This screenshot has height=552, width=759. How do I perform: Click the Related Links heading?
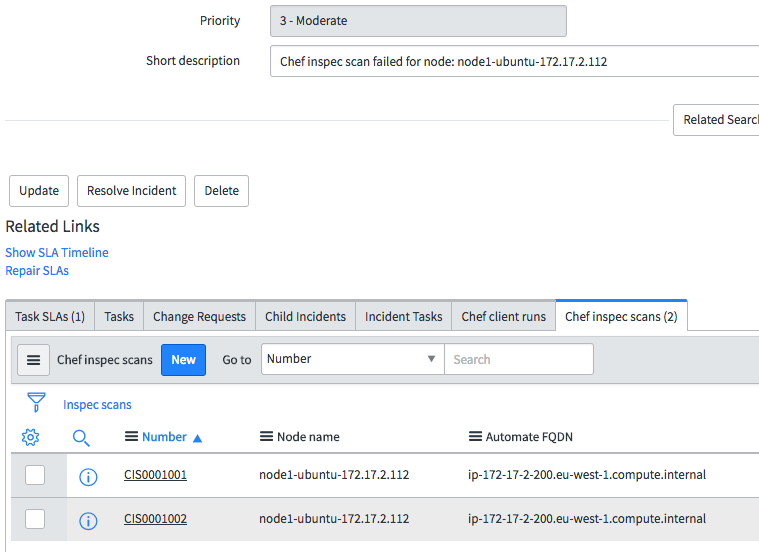pos(52,226)
